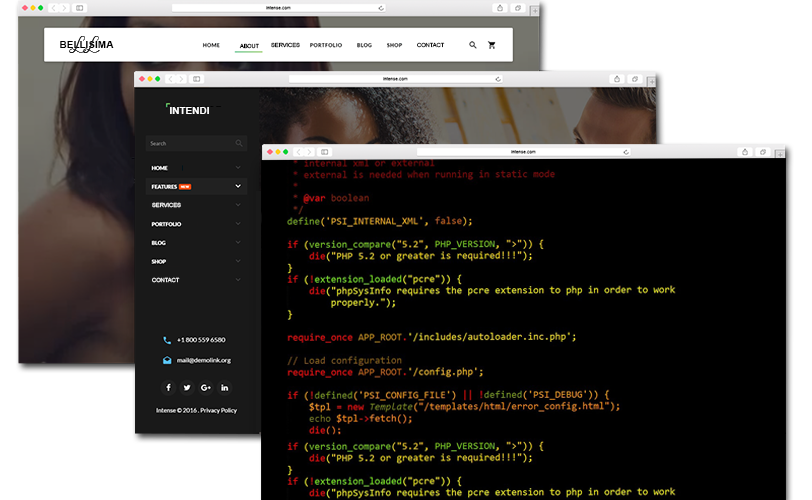Viewport: 812px width, 500px height.
Task: Toggle sidebar in the Intendi browser window
Action: coord(197,79)
